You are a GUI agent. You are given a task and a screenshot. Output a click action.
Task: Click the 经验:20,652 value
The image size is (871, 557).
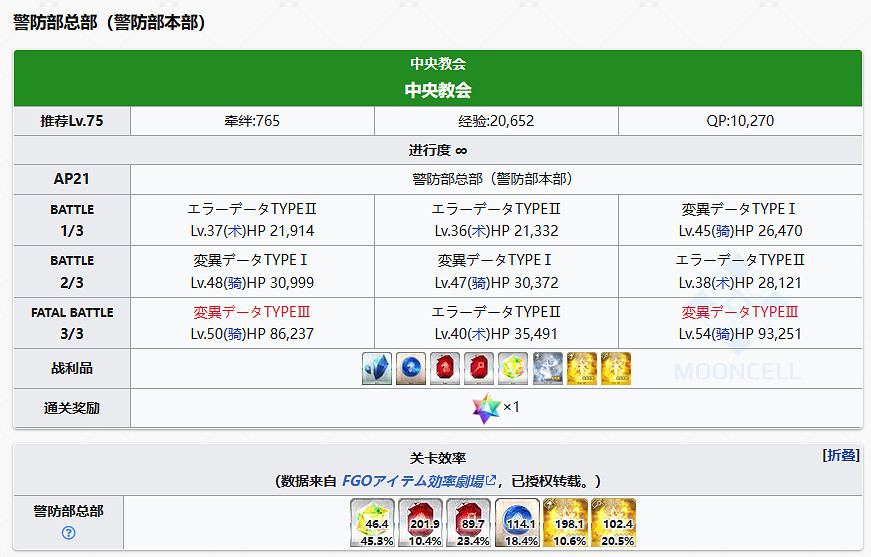coord(496,121)
